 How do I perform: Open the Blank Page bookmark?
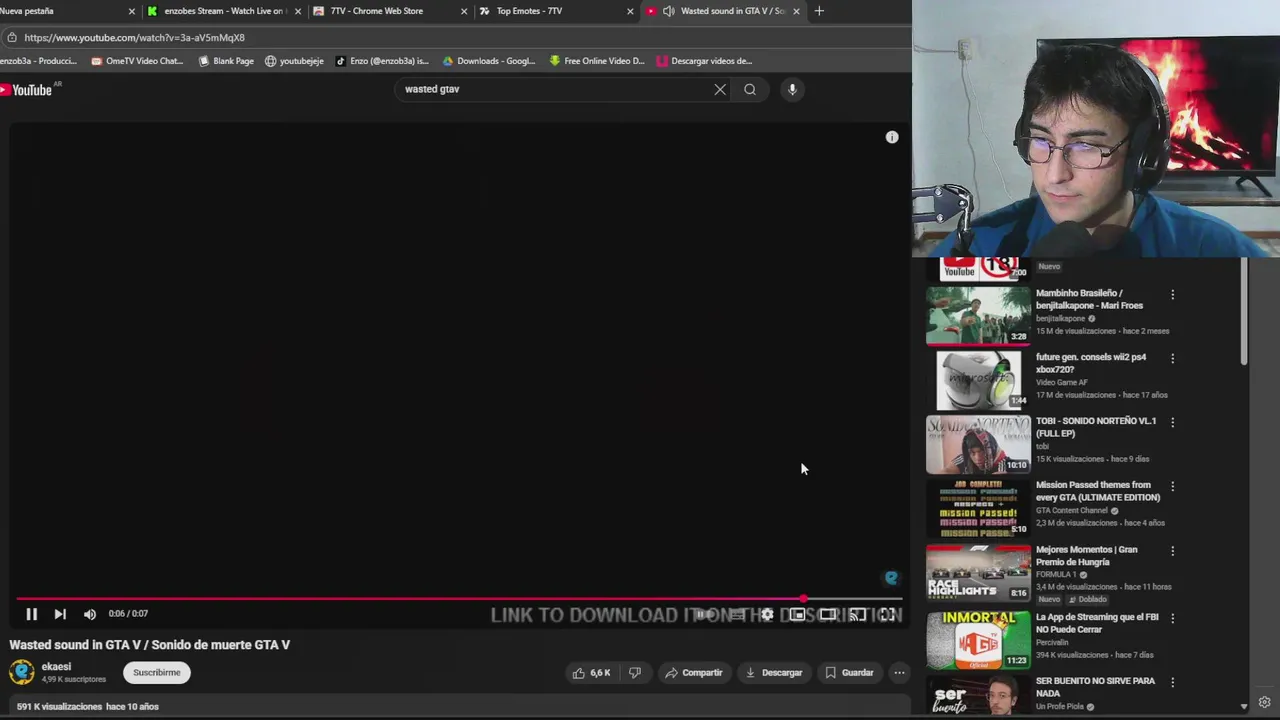coord(226,61)
